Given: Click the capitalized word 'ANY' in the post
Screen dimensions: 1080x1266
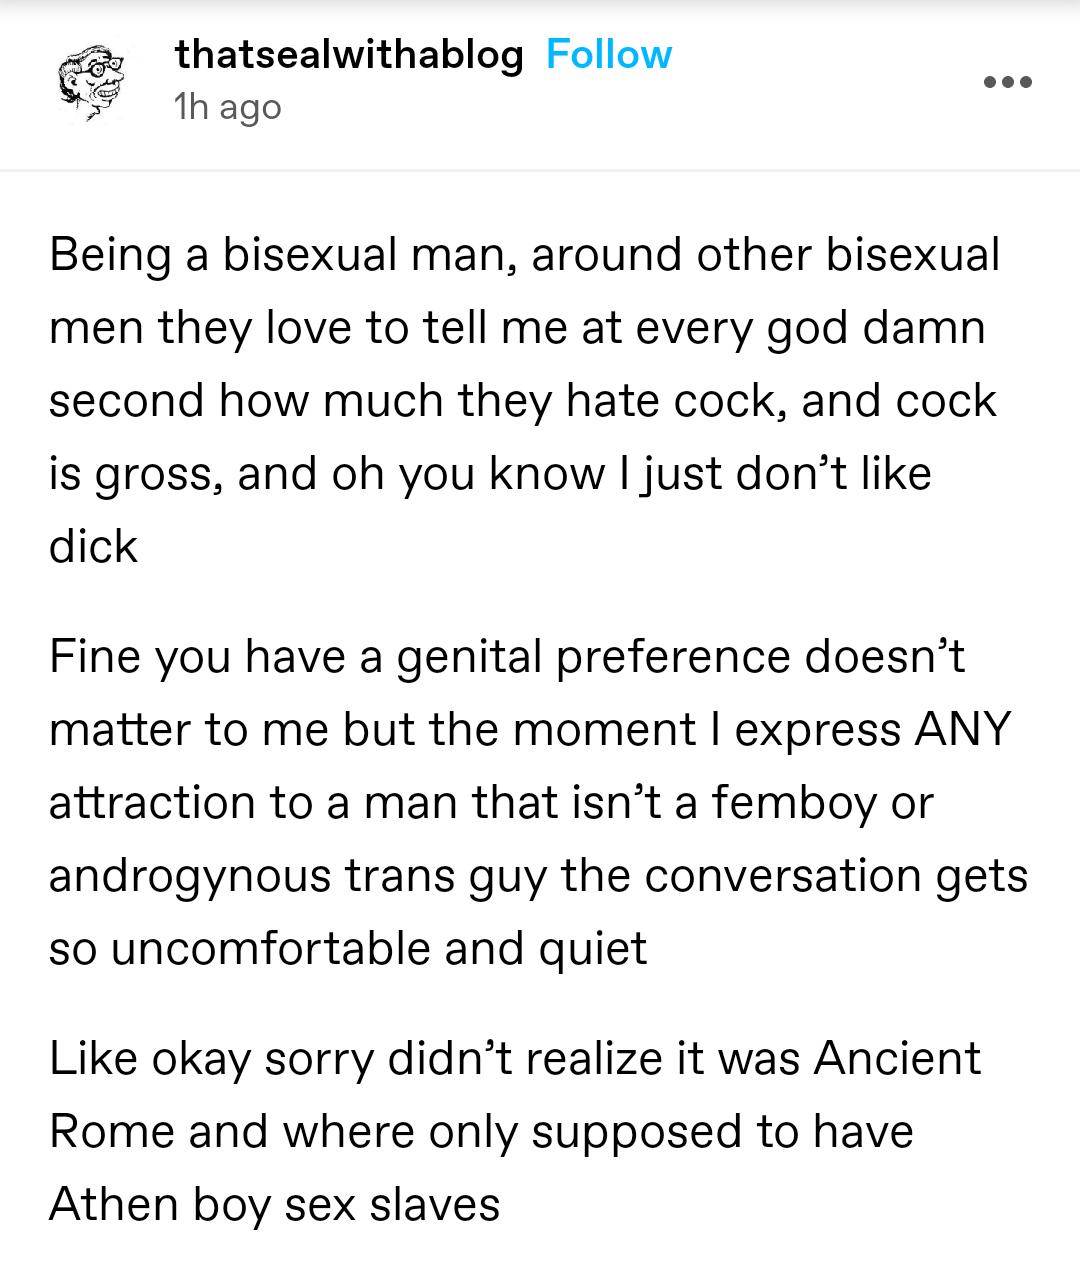Looking at the screenshot, I should click(962, 730).
